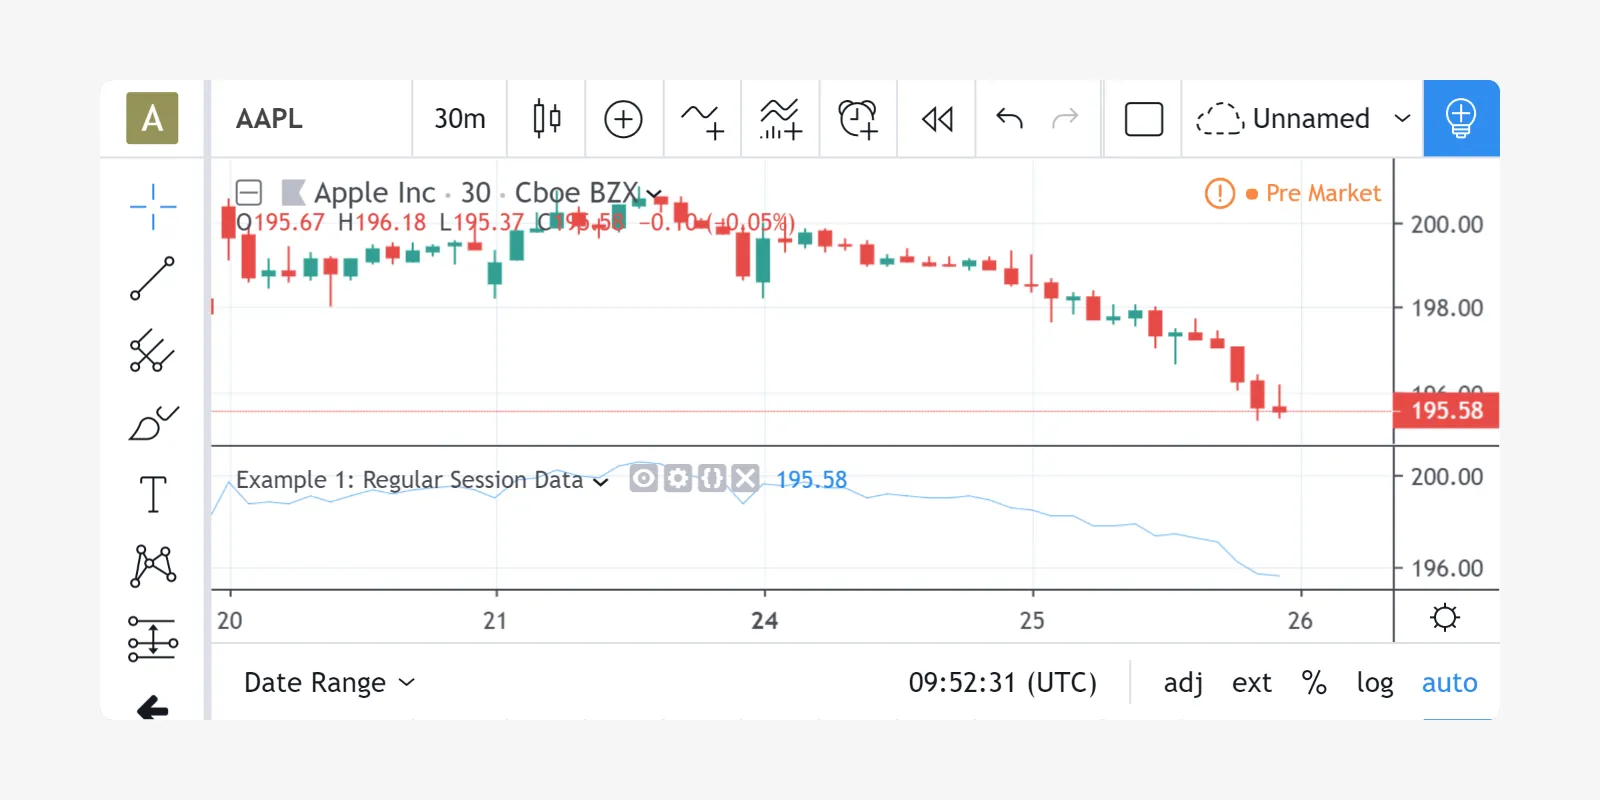Click the compare or add symbol button
Viewport: 1600px width, 800px height.
[623, 119]
